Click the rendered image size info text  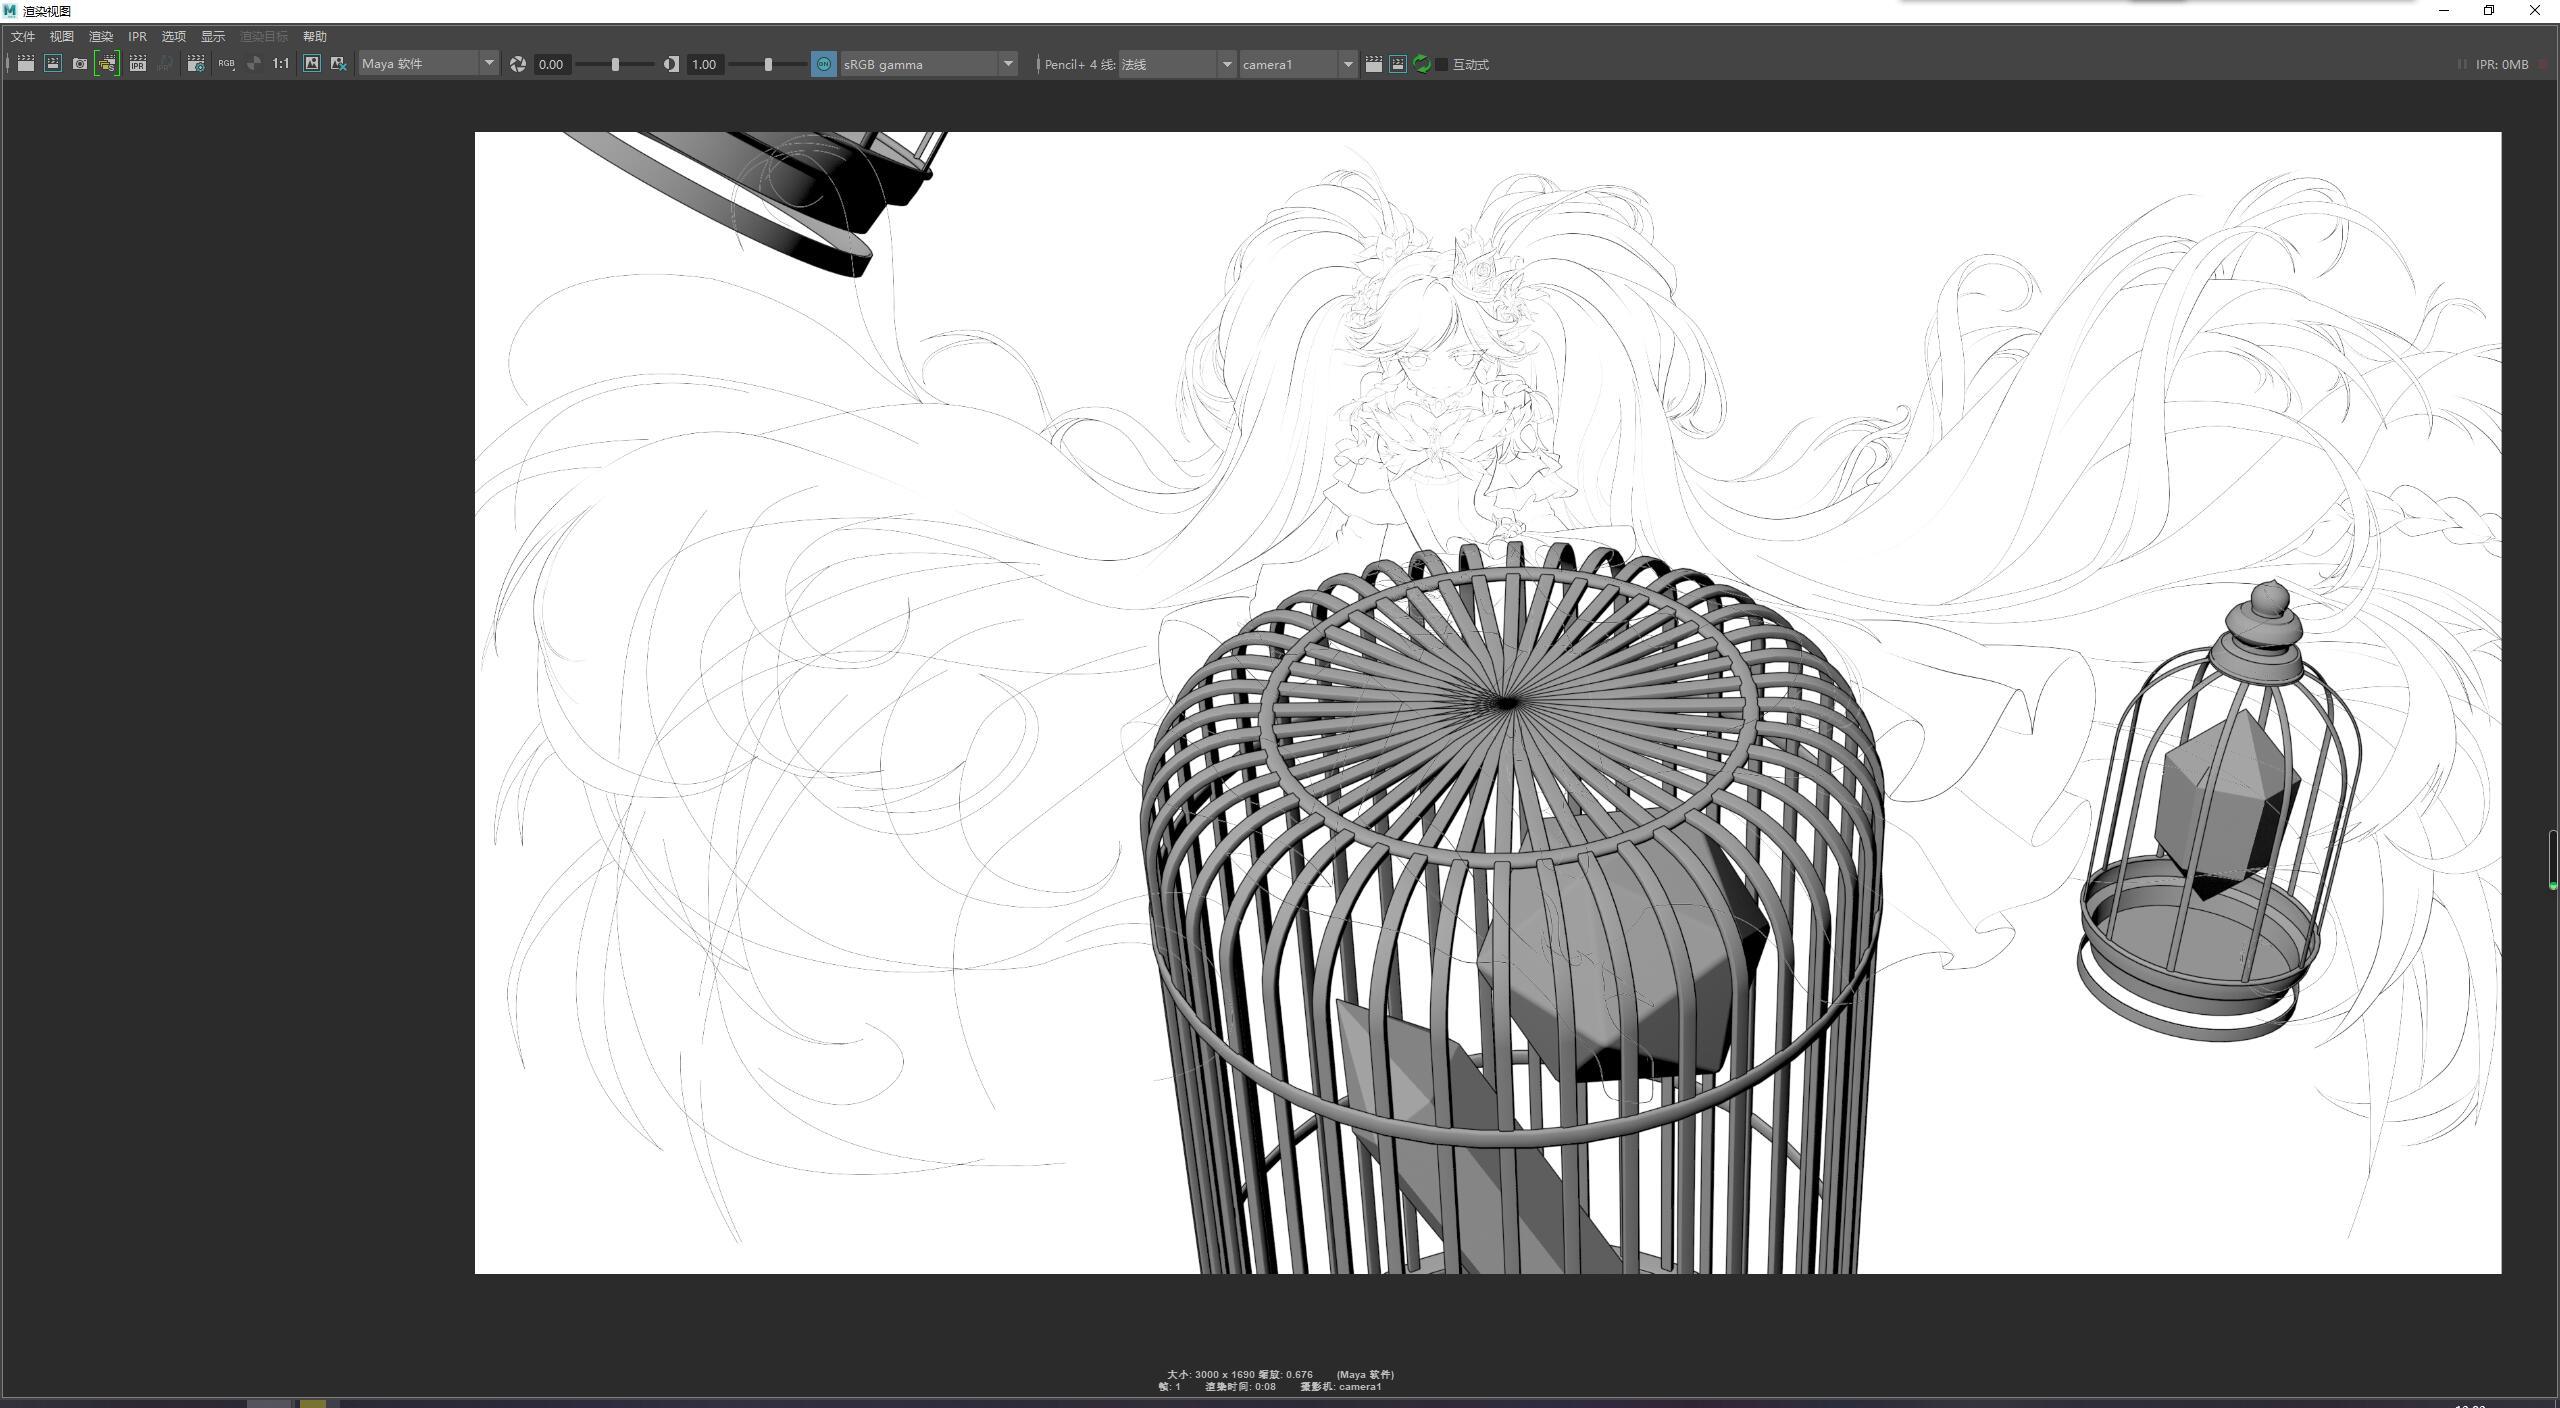[1240, 1375]
